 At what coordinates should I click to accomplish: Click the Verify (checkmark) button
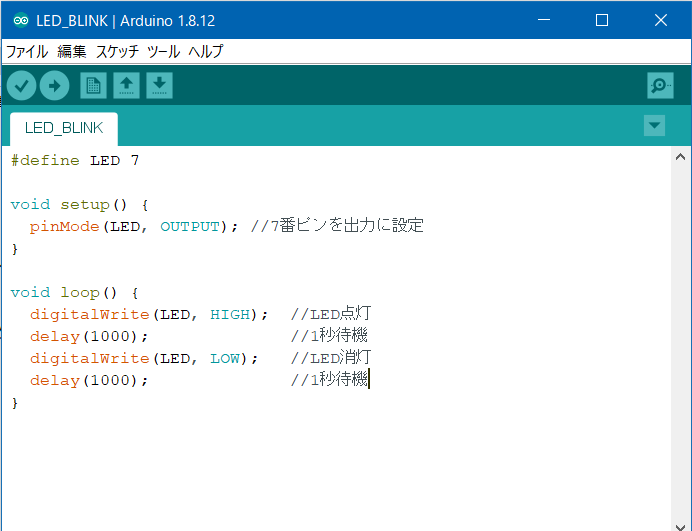[x=22, y=85]
